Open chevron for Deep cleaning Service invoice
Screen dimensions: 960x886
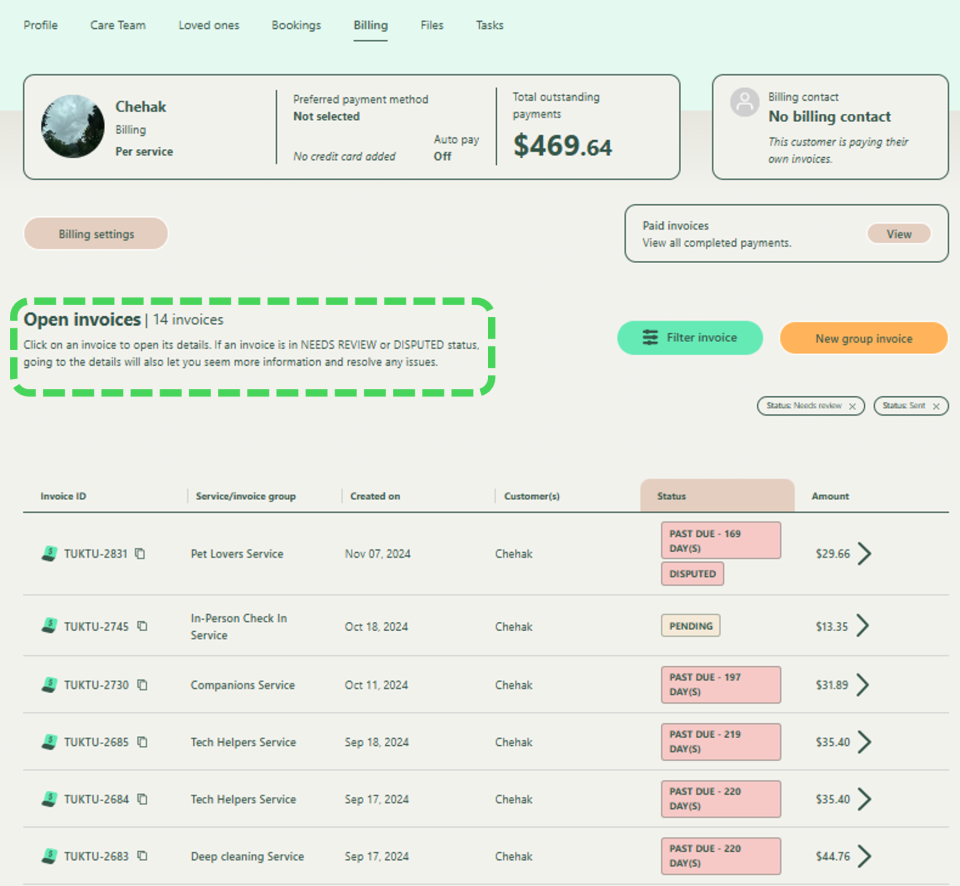(864, 856)
